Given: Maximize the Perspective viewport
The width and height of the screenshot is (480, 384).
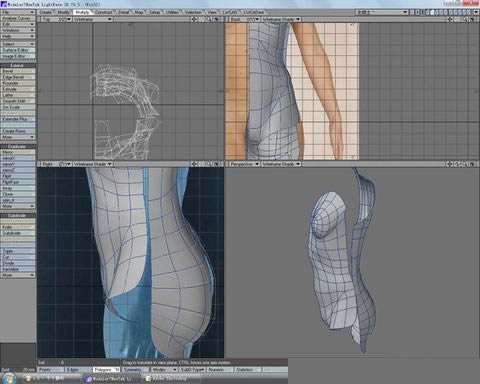Looking at the screenshot, I should tap(472, 164).
